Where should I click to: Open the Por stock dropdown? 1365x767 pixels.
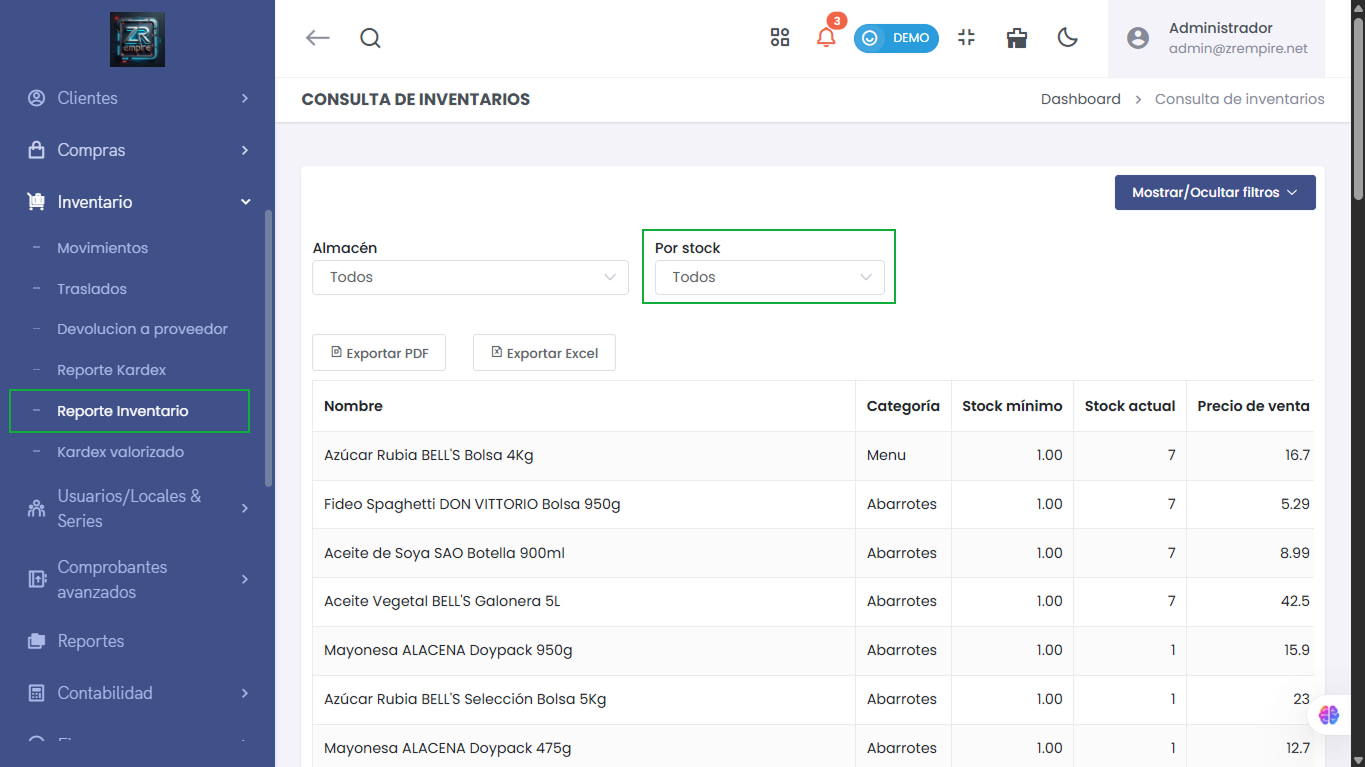769,277
